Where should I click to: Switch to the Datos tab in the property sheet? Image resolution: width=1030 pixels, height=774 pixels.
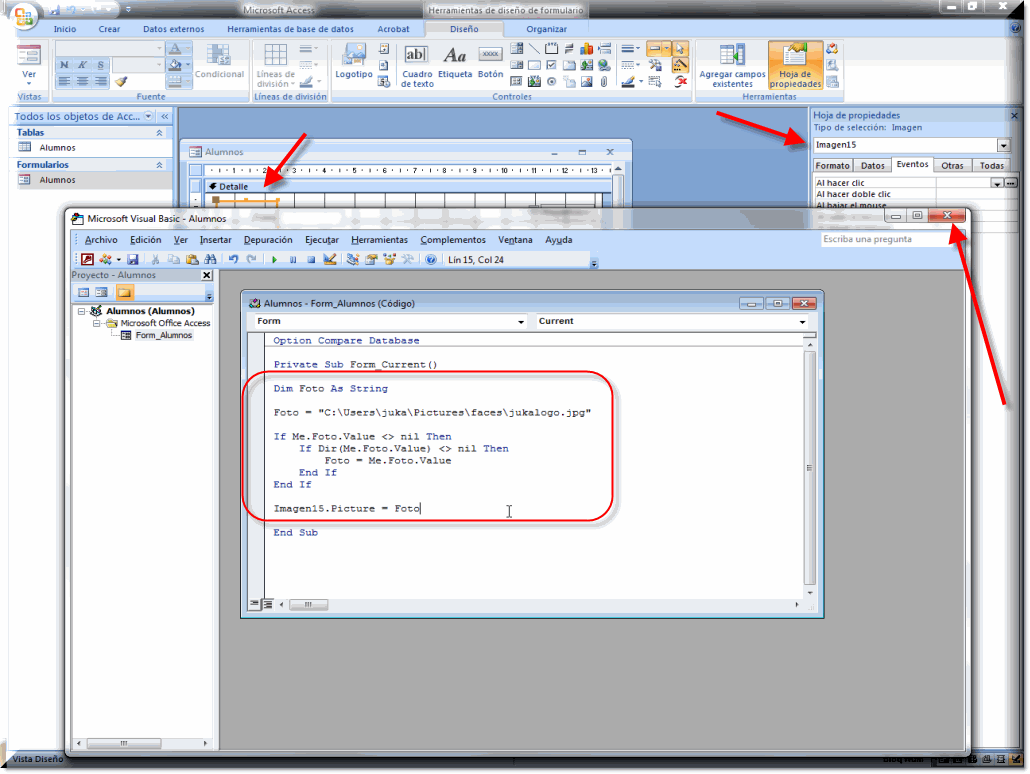coord(872,166)
